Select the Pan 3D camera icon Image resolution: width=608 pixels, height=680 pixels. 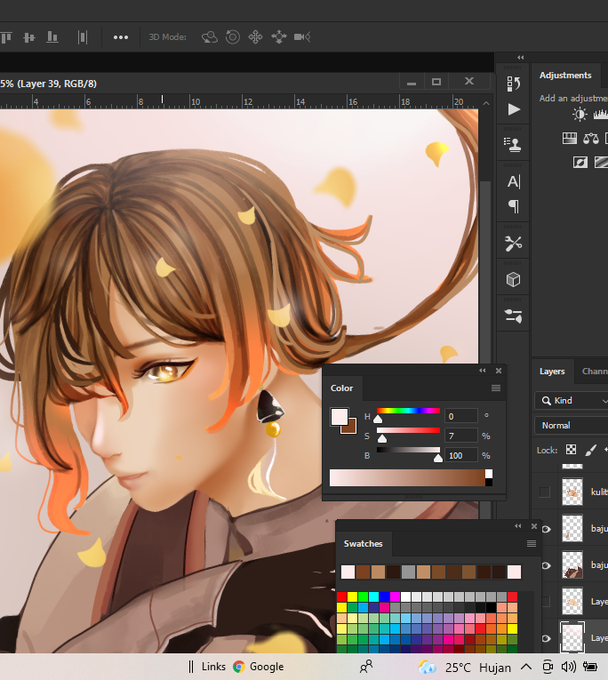(x=255, y=37)
